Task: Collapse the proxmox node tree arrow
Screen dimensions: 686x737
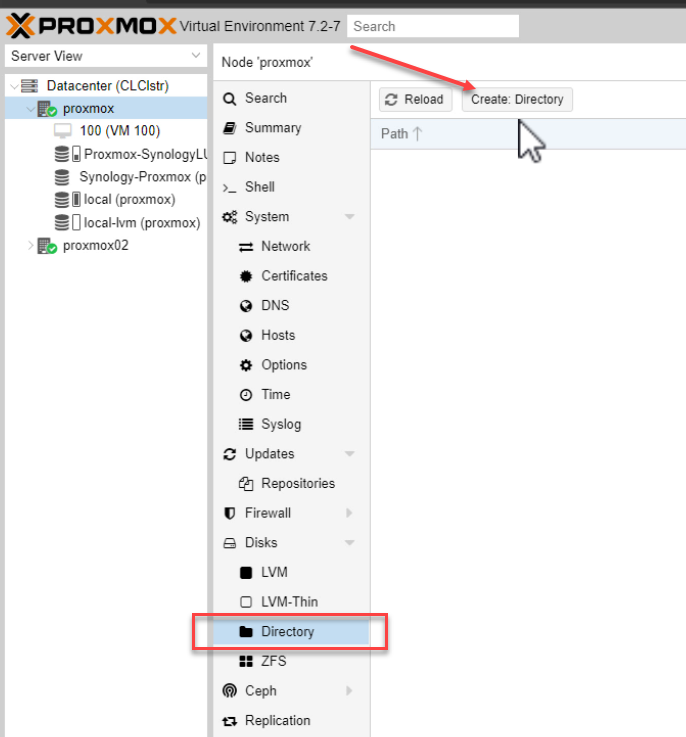Action: (x=31, y=109)
